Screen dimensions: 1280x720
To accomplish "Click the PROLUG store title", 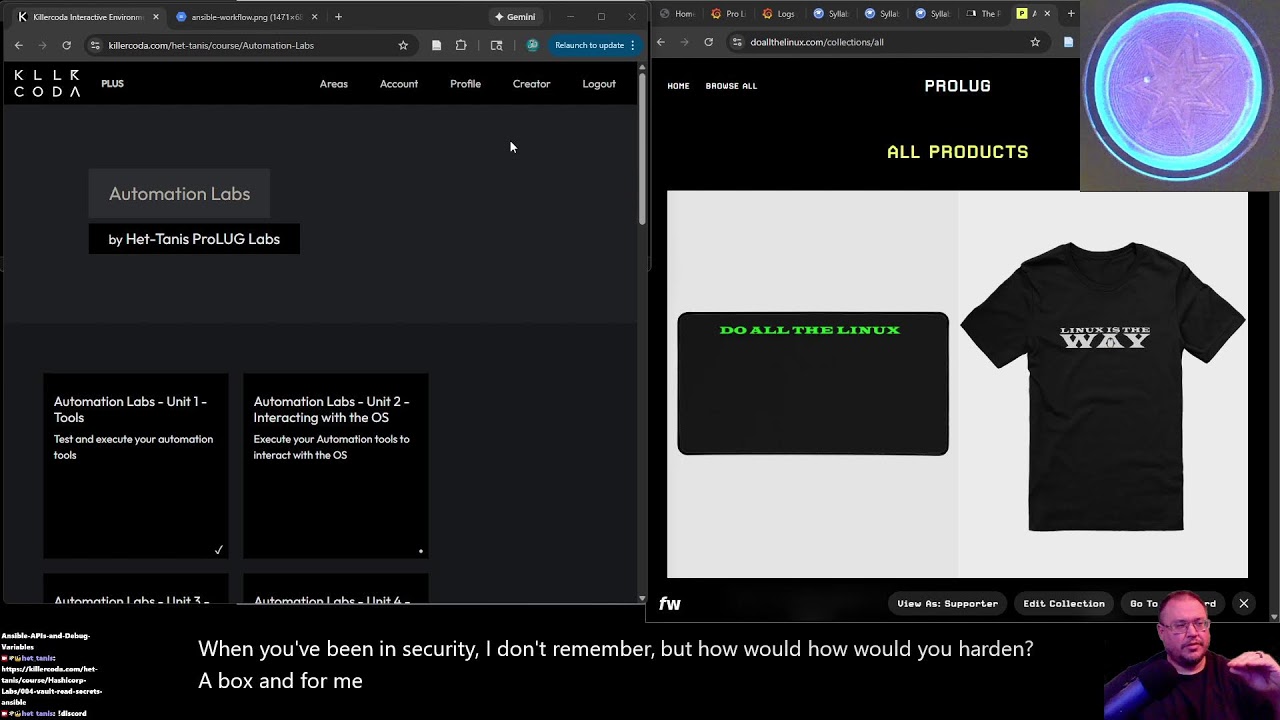I will point(957,86).
